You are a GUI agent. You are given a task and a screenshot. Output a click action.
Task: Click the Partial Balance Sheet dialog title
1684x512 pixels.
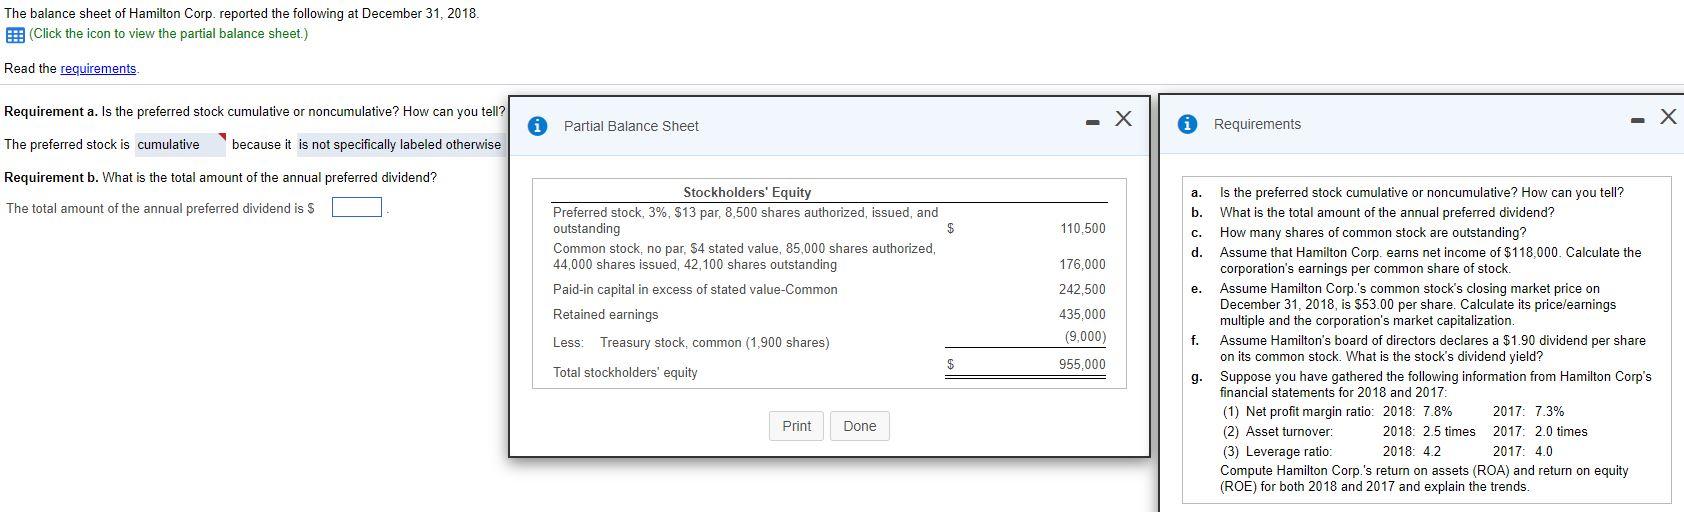pos(631,126)
